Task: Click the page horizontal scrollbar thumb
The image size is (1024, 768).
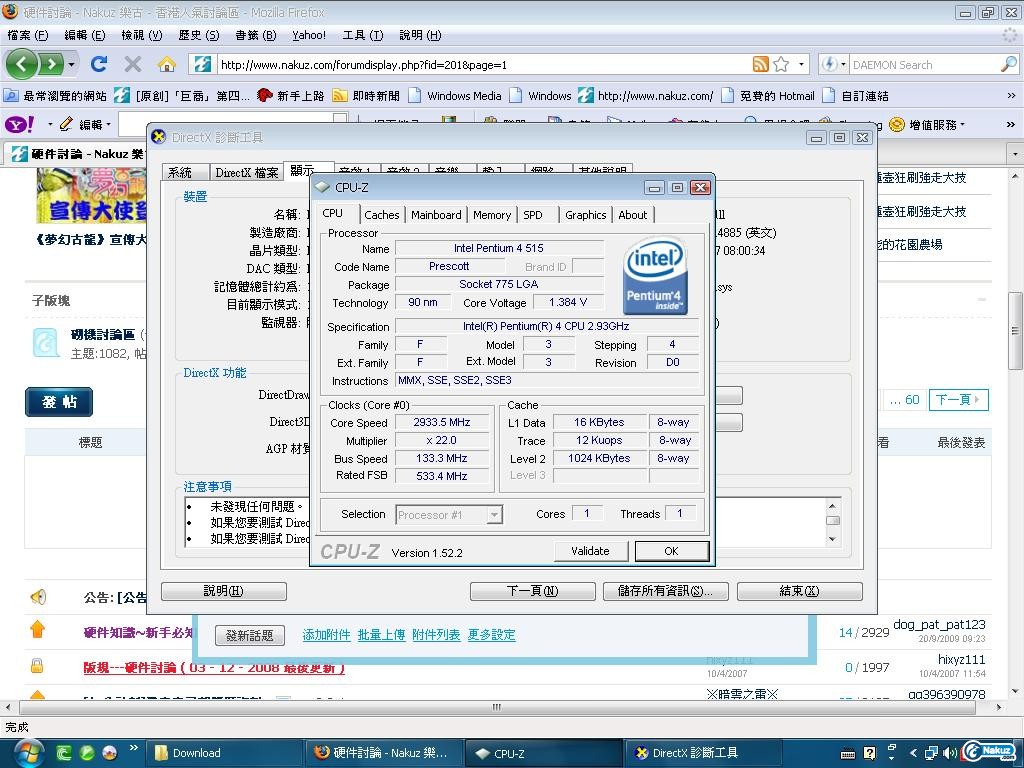Action: coord(496,707)
